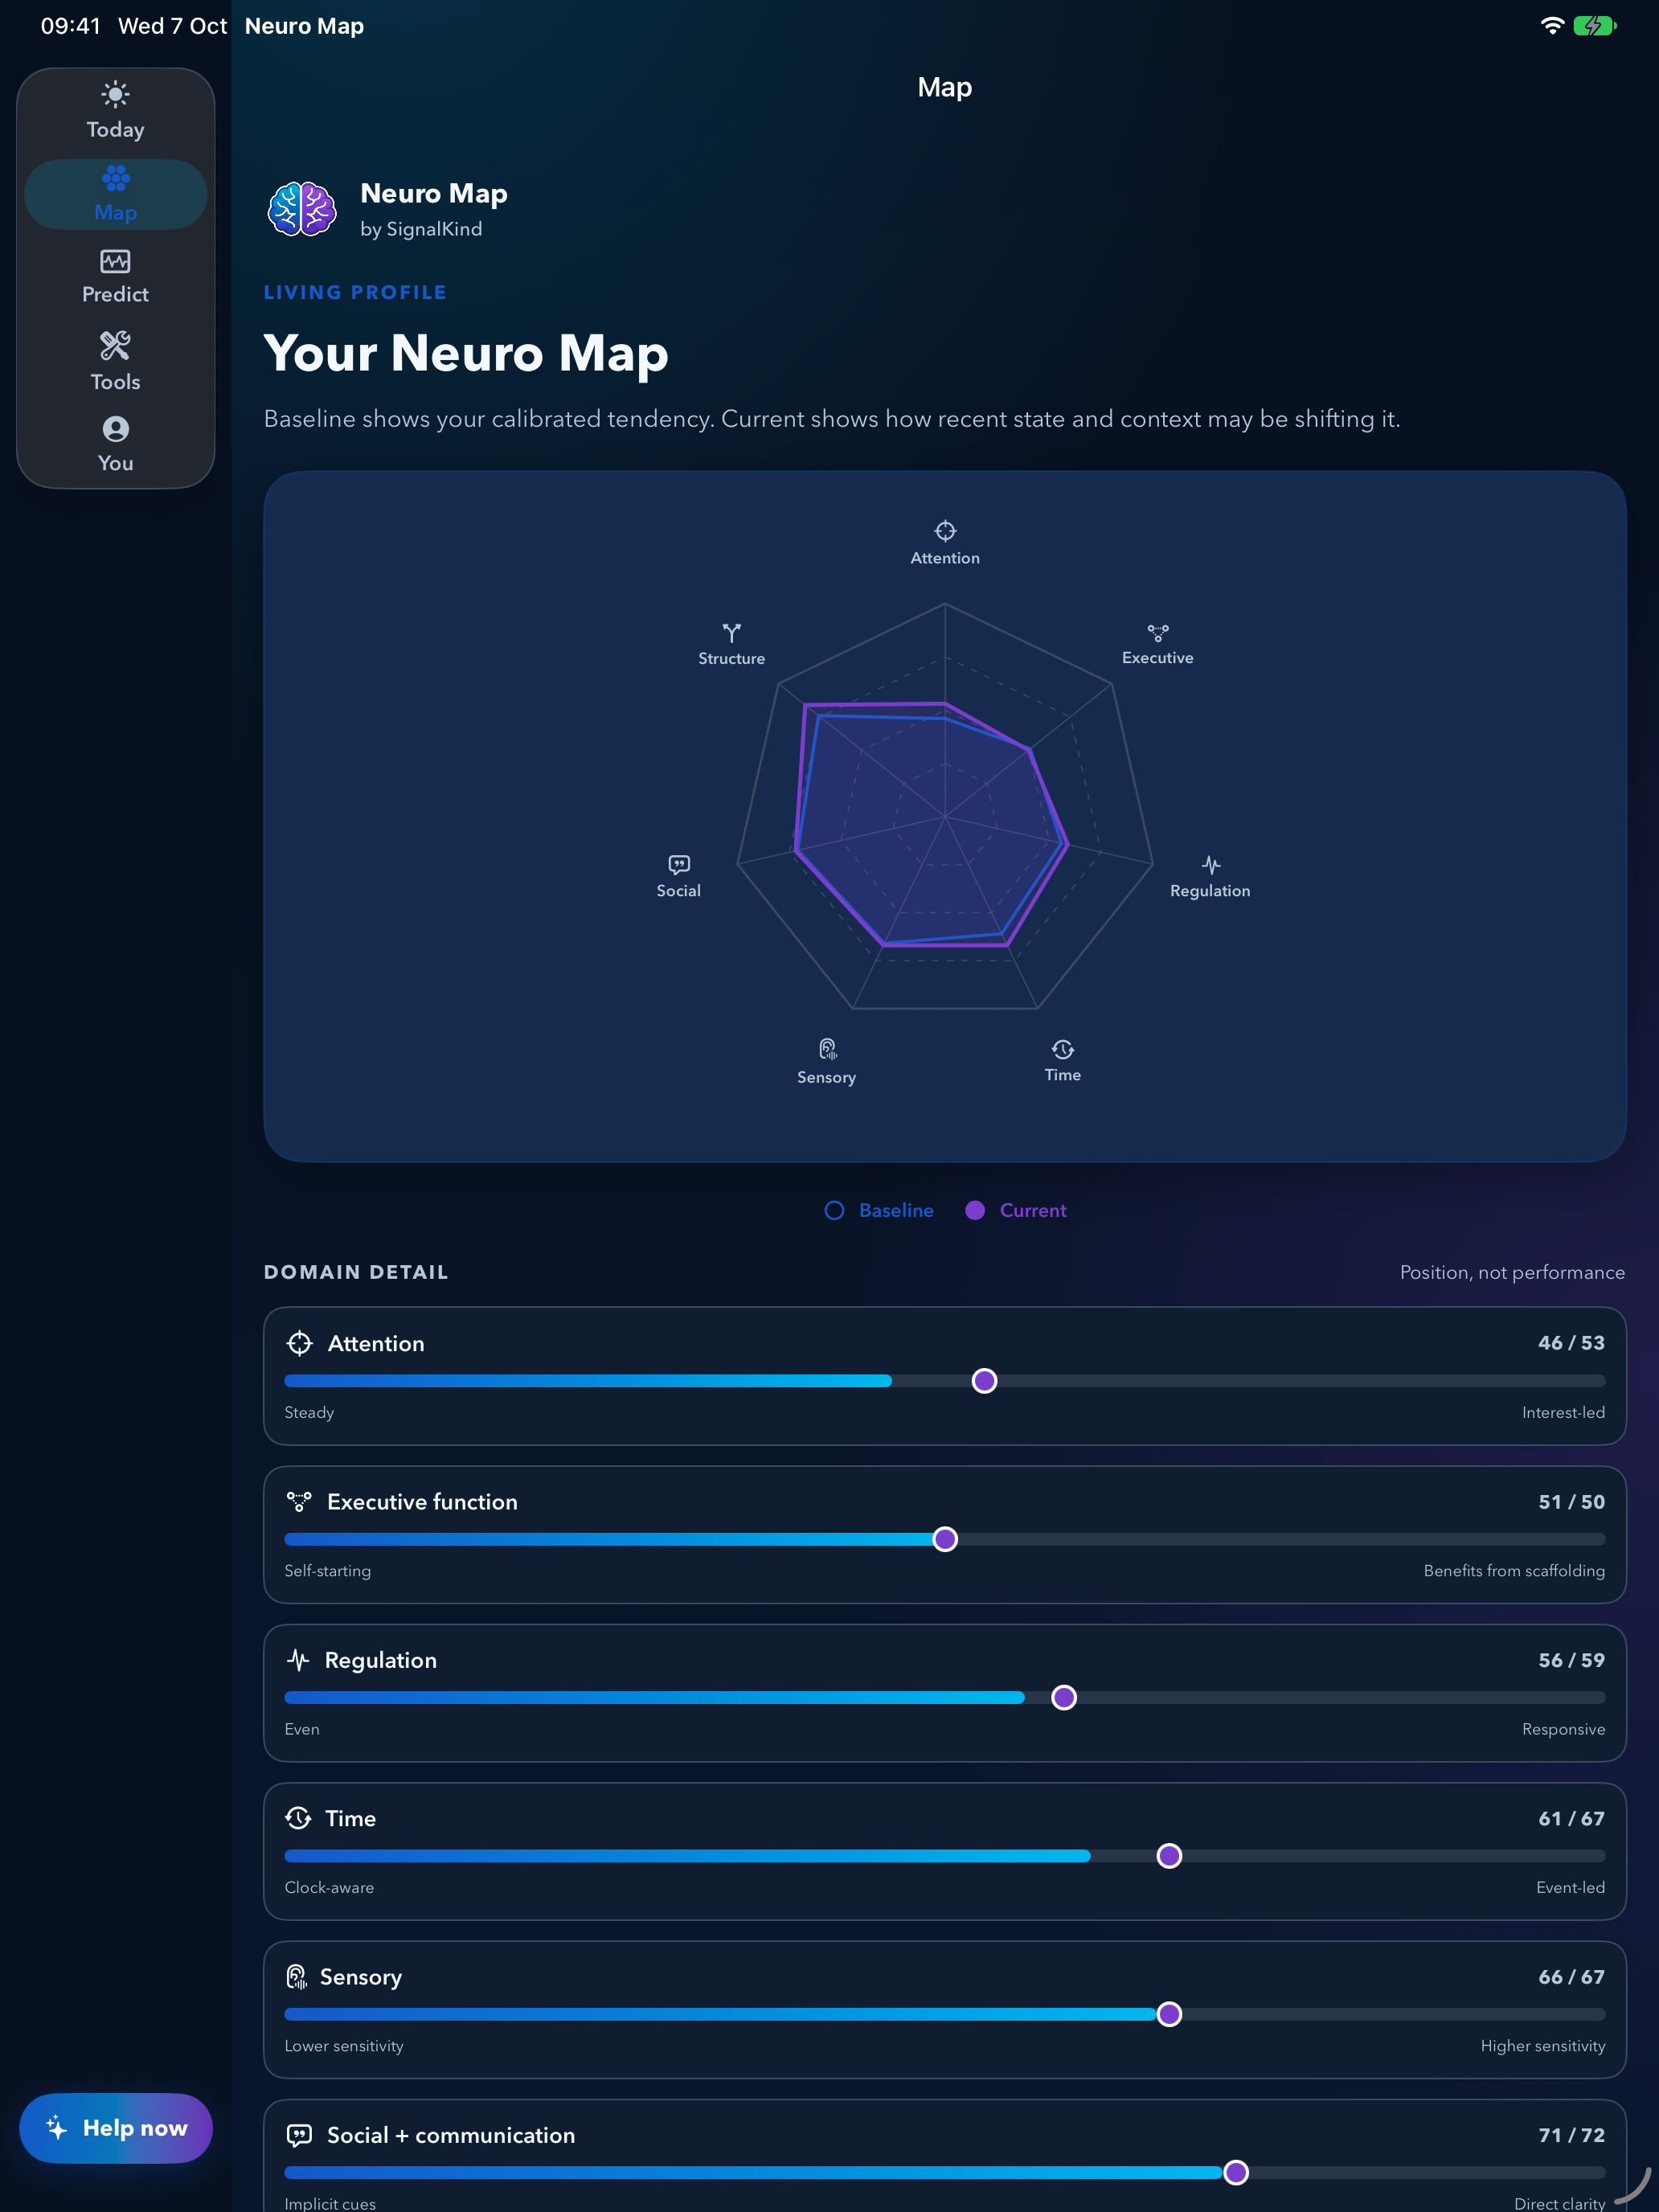Click the 'Your Neuro Map' heading
The image size is (1659, 2212).
tap(466, 353)
